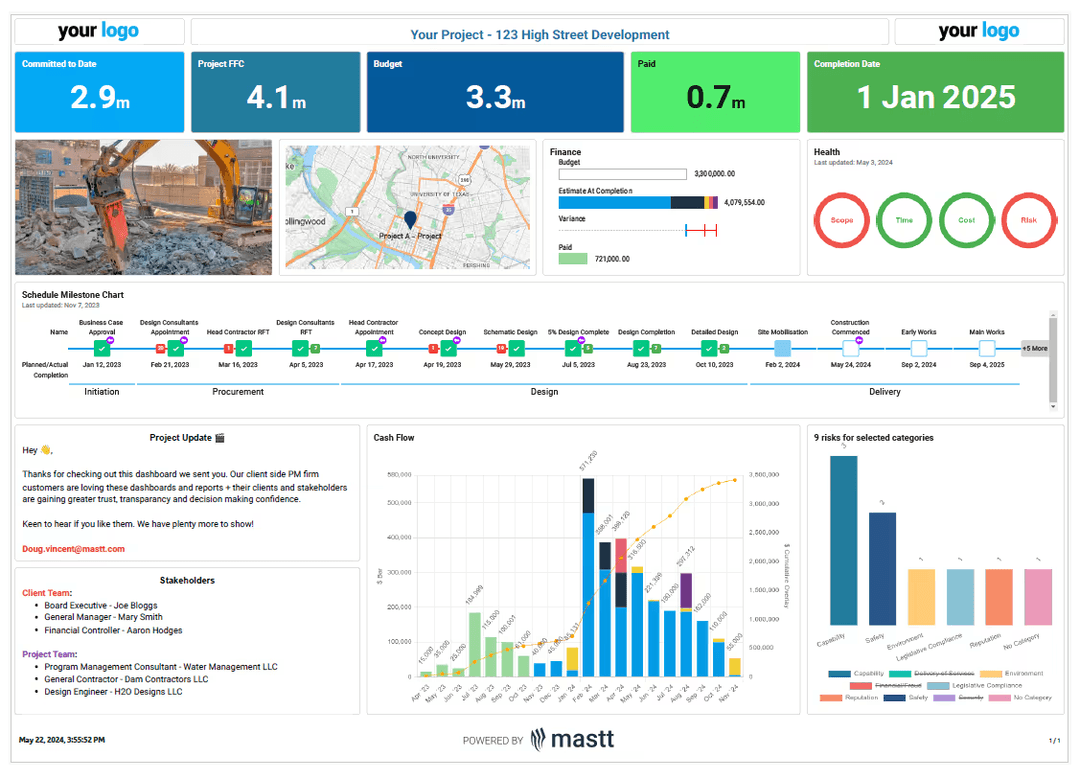Click the demolition site photo
This screenshot has width=1080, height=776.
(143, 207)
